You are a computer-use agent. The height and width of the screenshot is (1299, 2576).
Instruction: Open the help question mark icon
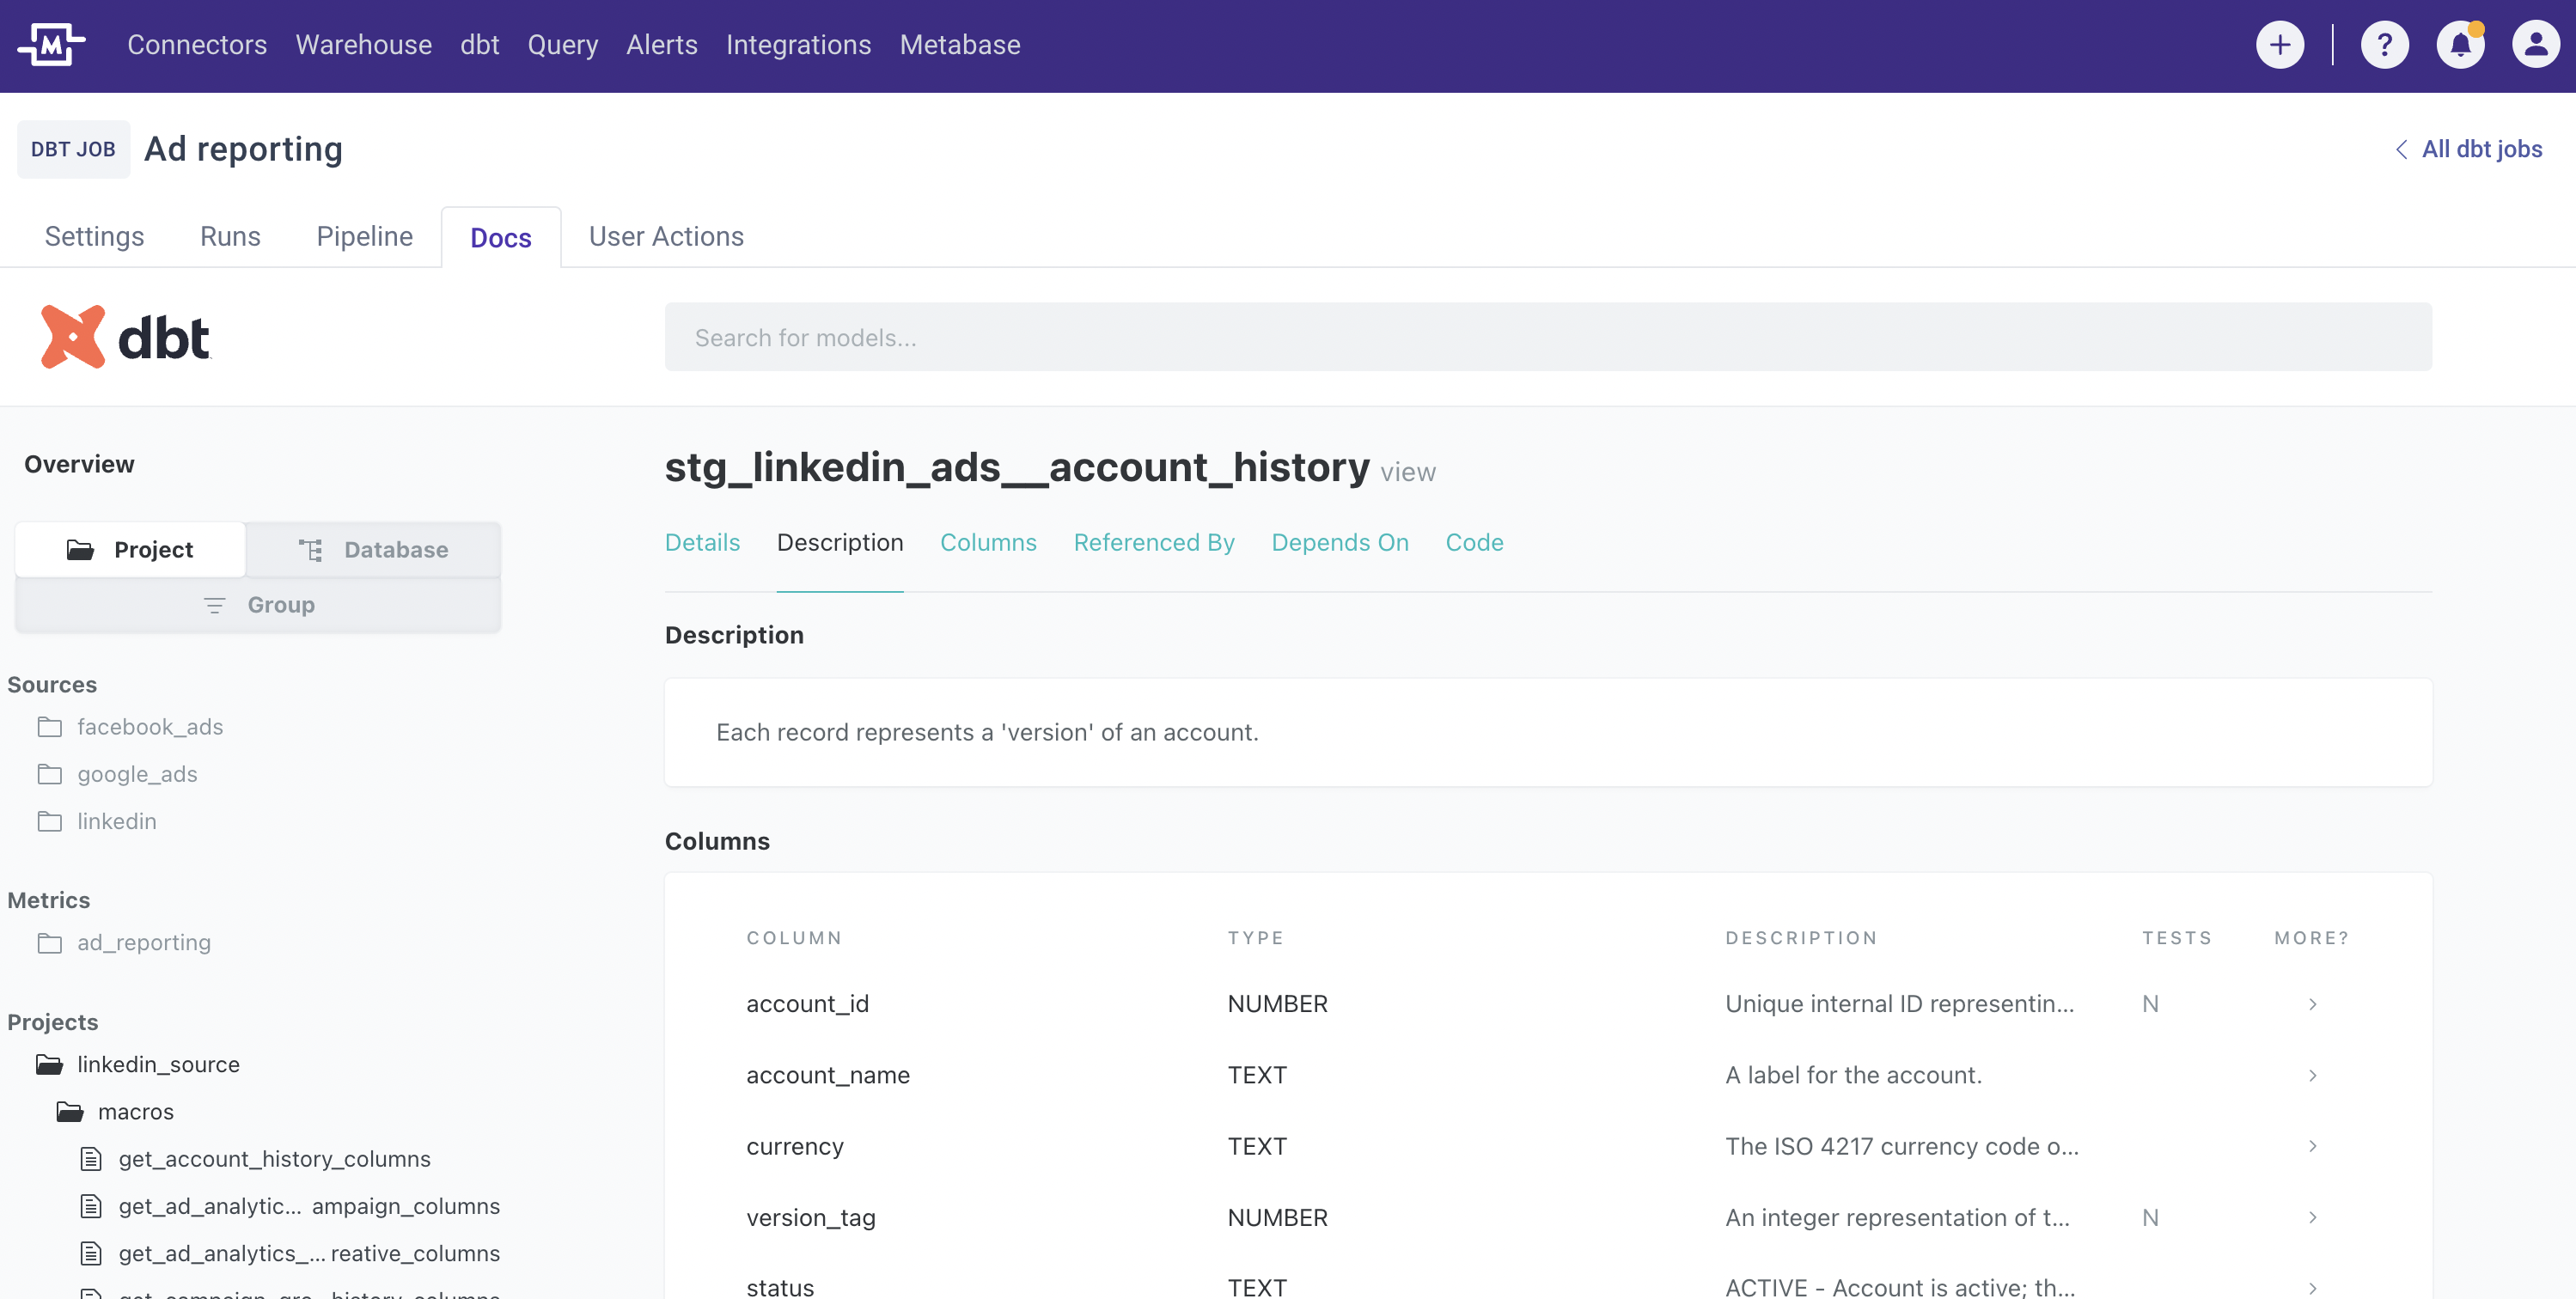(2384, 45)
